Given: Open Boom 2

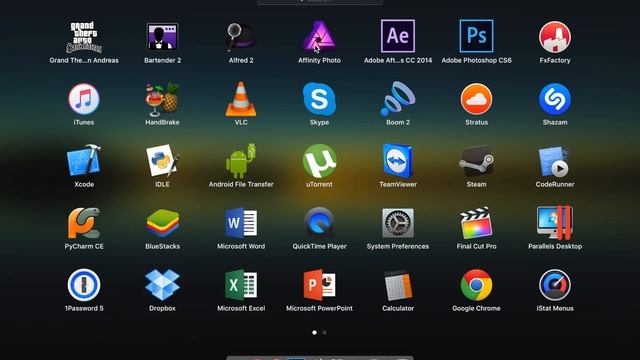Looking at the screenshot, I should (x=398, y=98).
